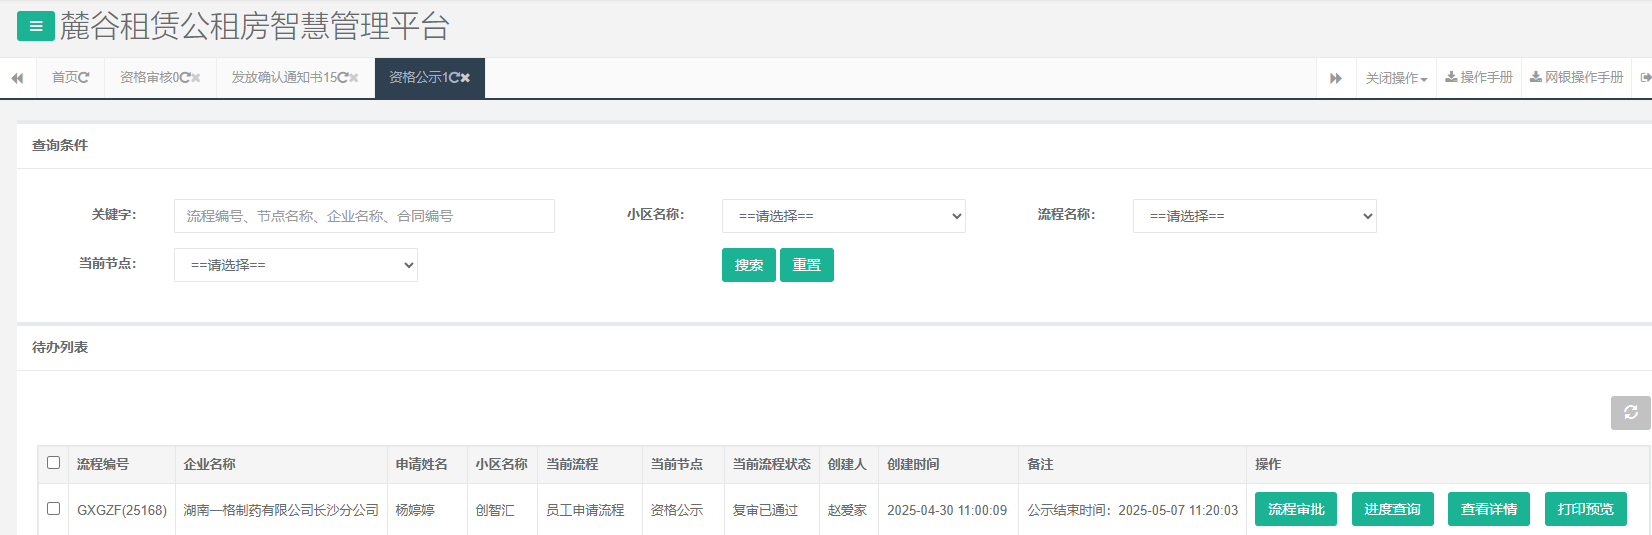Open the 小区名称 dropdown
This screenshot has height=535, width=1652.
pos(843,216)
